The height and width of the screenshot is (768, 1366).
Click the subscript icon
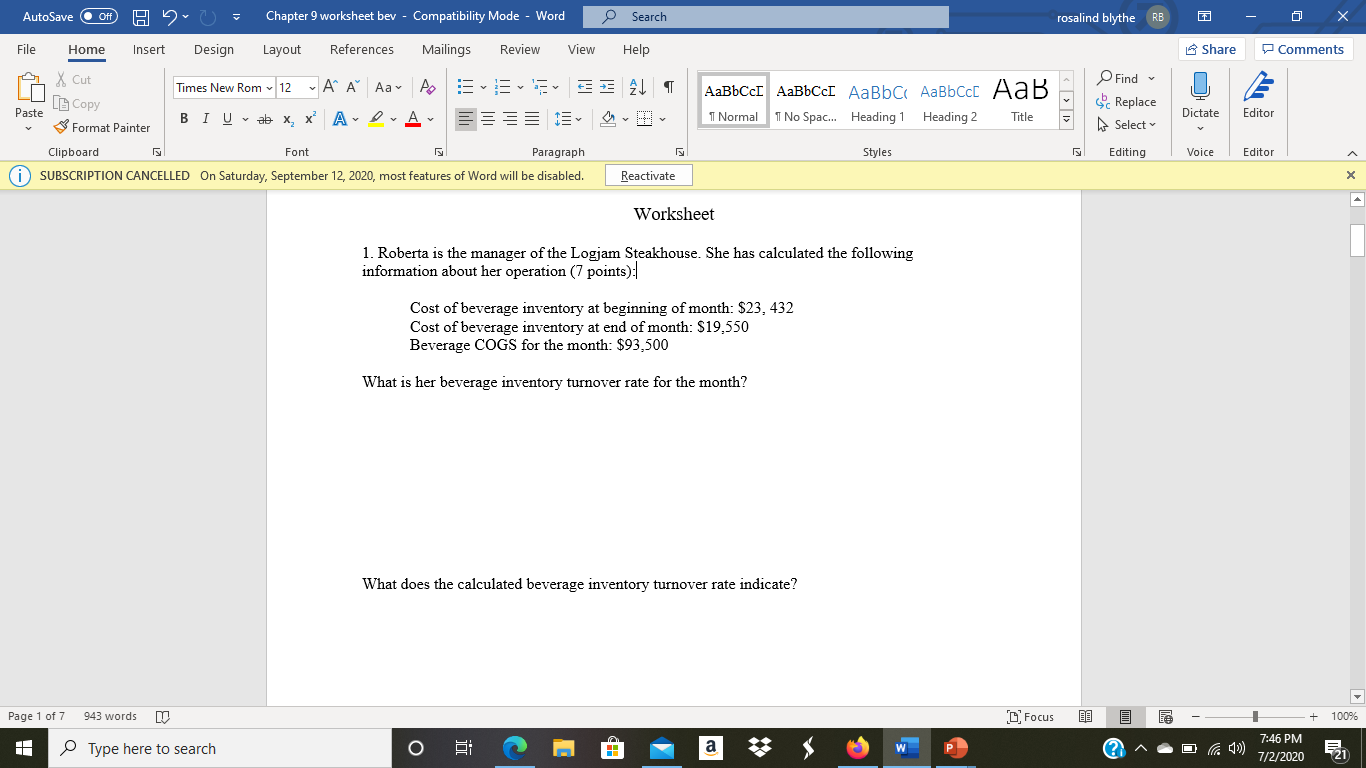[287, 118]
